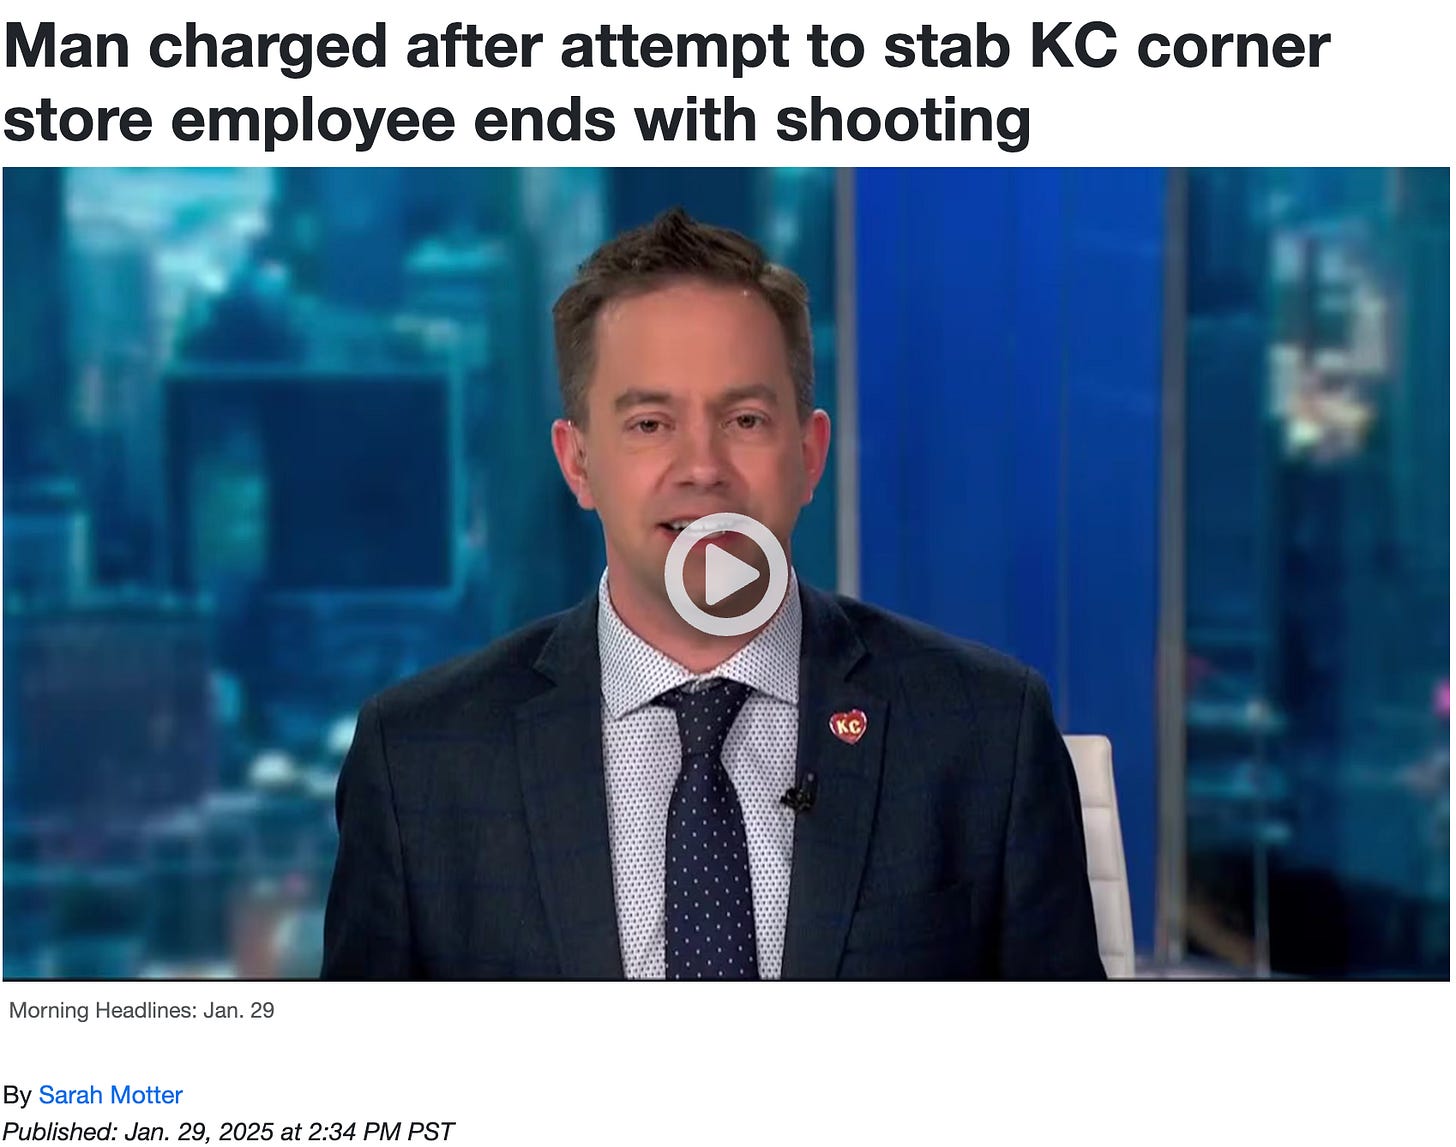Click the word "shooting" in the headline
This screenshot has height=1147, width=1456.
[902, 120]
